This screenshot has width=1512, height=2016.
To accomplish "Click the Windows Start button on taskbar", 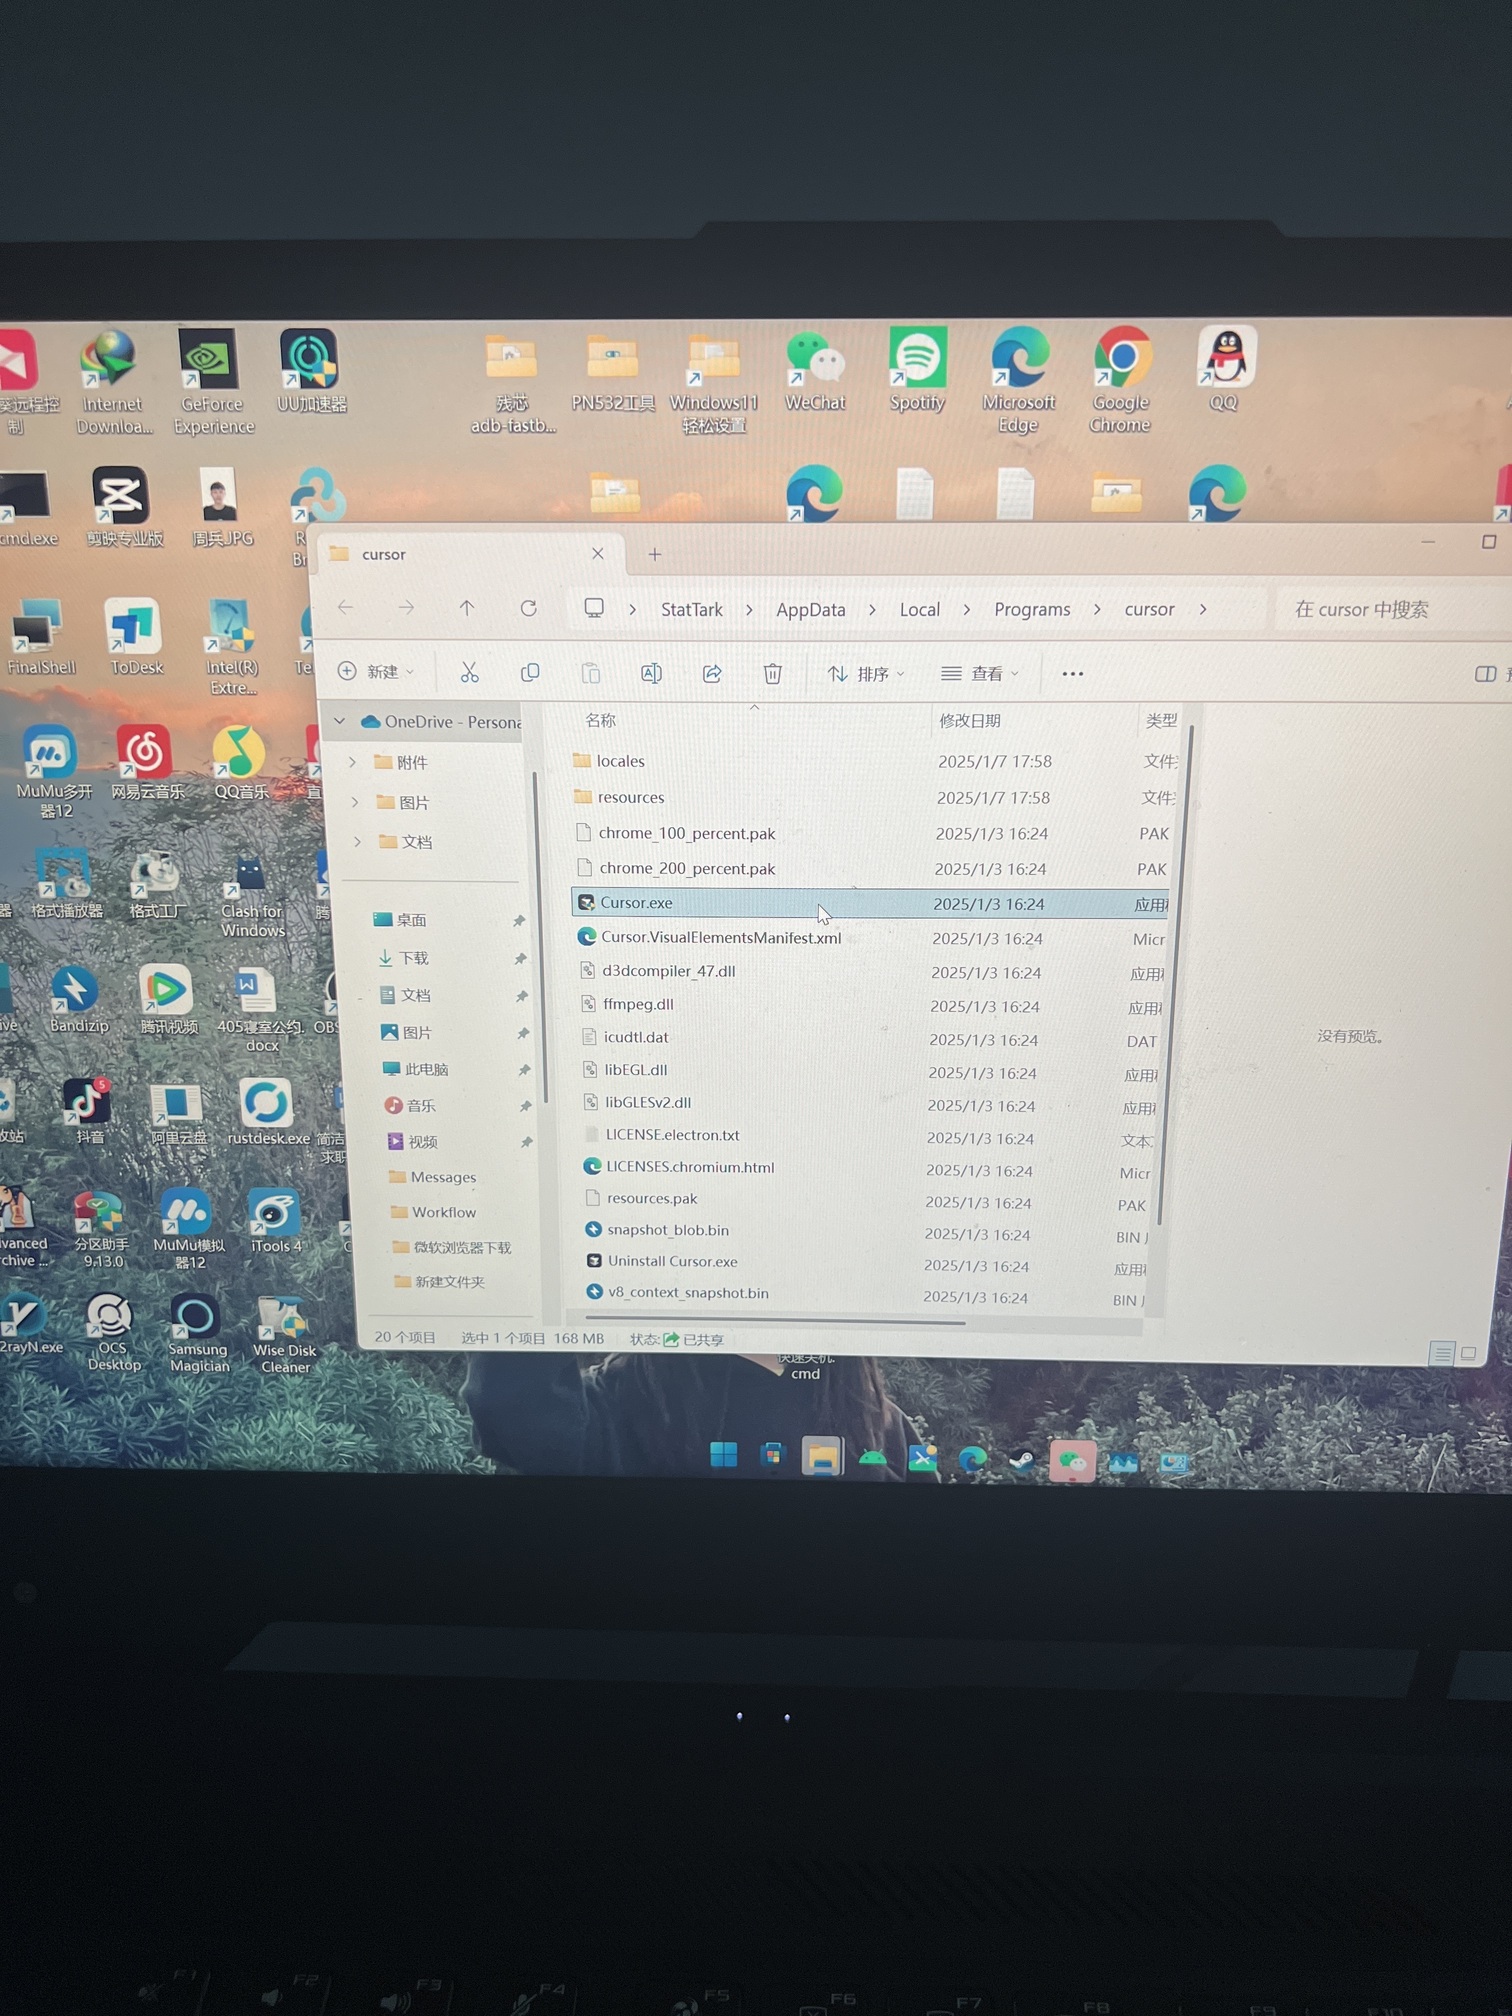I will 723,1455.
